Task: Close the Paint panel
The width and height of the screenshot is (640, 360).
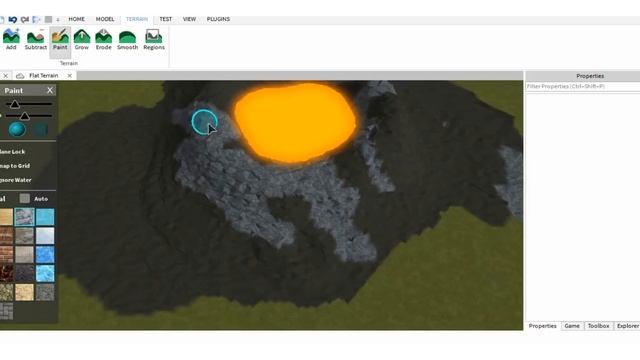Action: click(50, 90)
